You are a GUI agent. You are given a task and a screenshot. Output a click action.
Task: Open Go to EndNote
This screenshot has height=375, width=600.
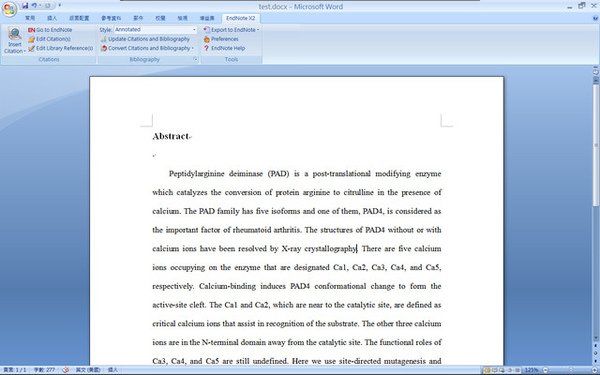[x=50, y=29]
